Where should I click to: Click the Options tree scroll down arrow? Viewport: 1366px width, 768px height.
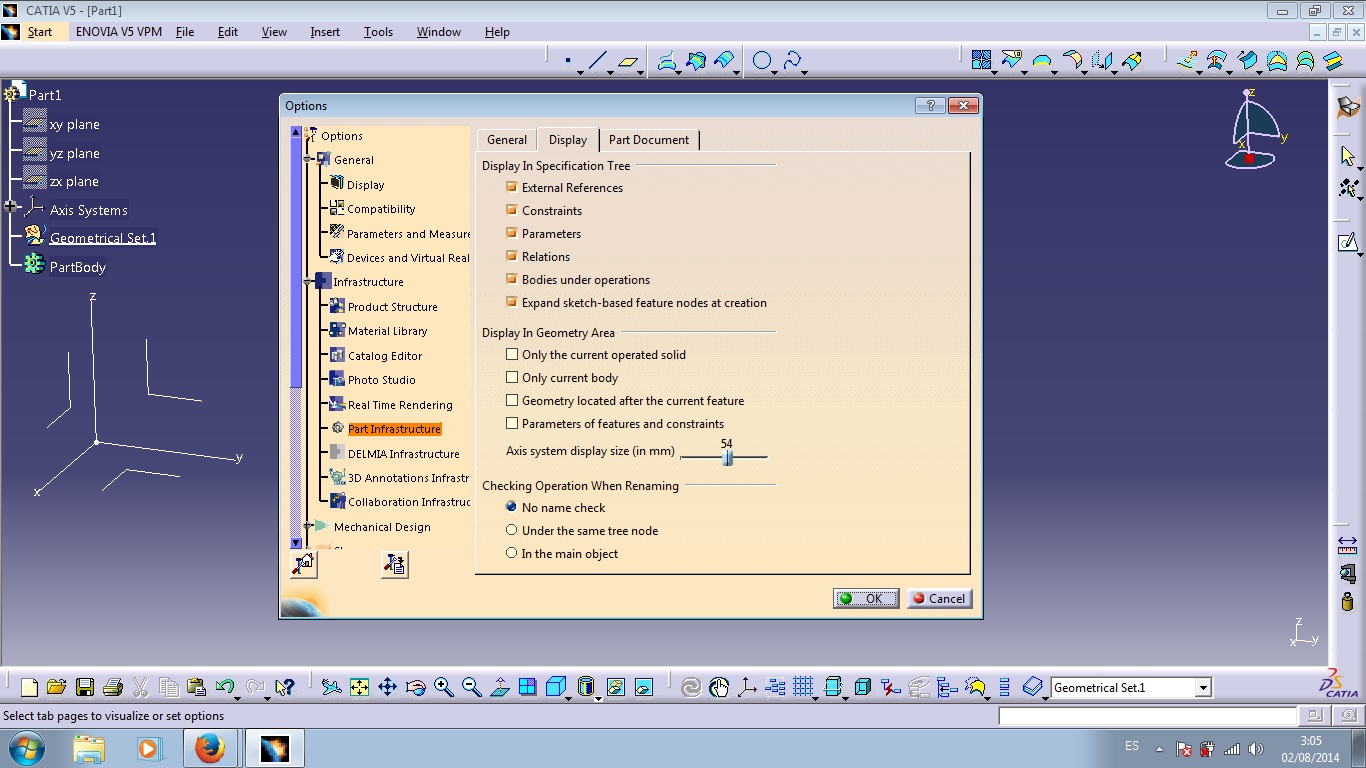(296, 543)
